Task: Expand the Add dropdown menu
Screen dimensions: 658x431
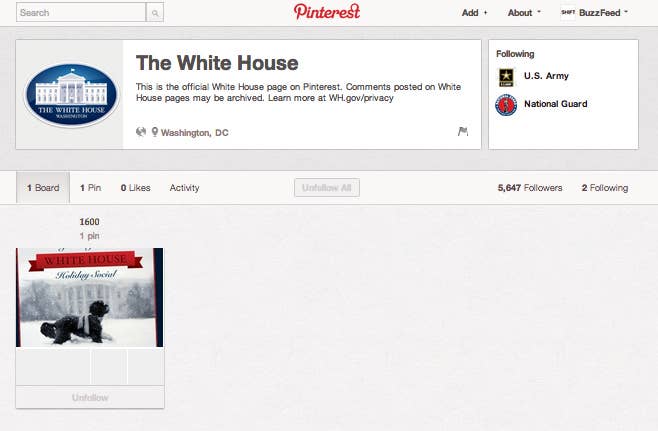Action: tap(474, 13)
